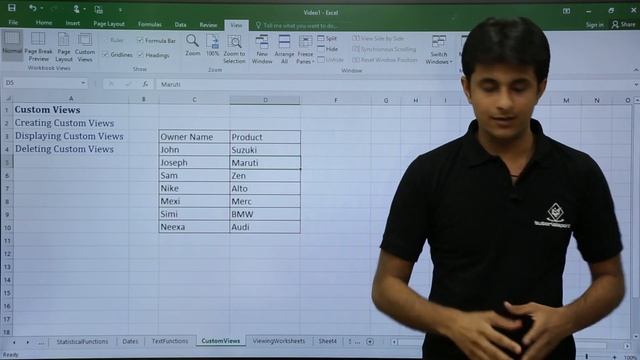
Task: Click the formula bar showing Maruti
Action: 393,84
